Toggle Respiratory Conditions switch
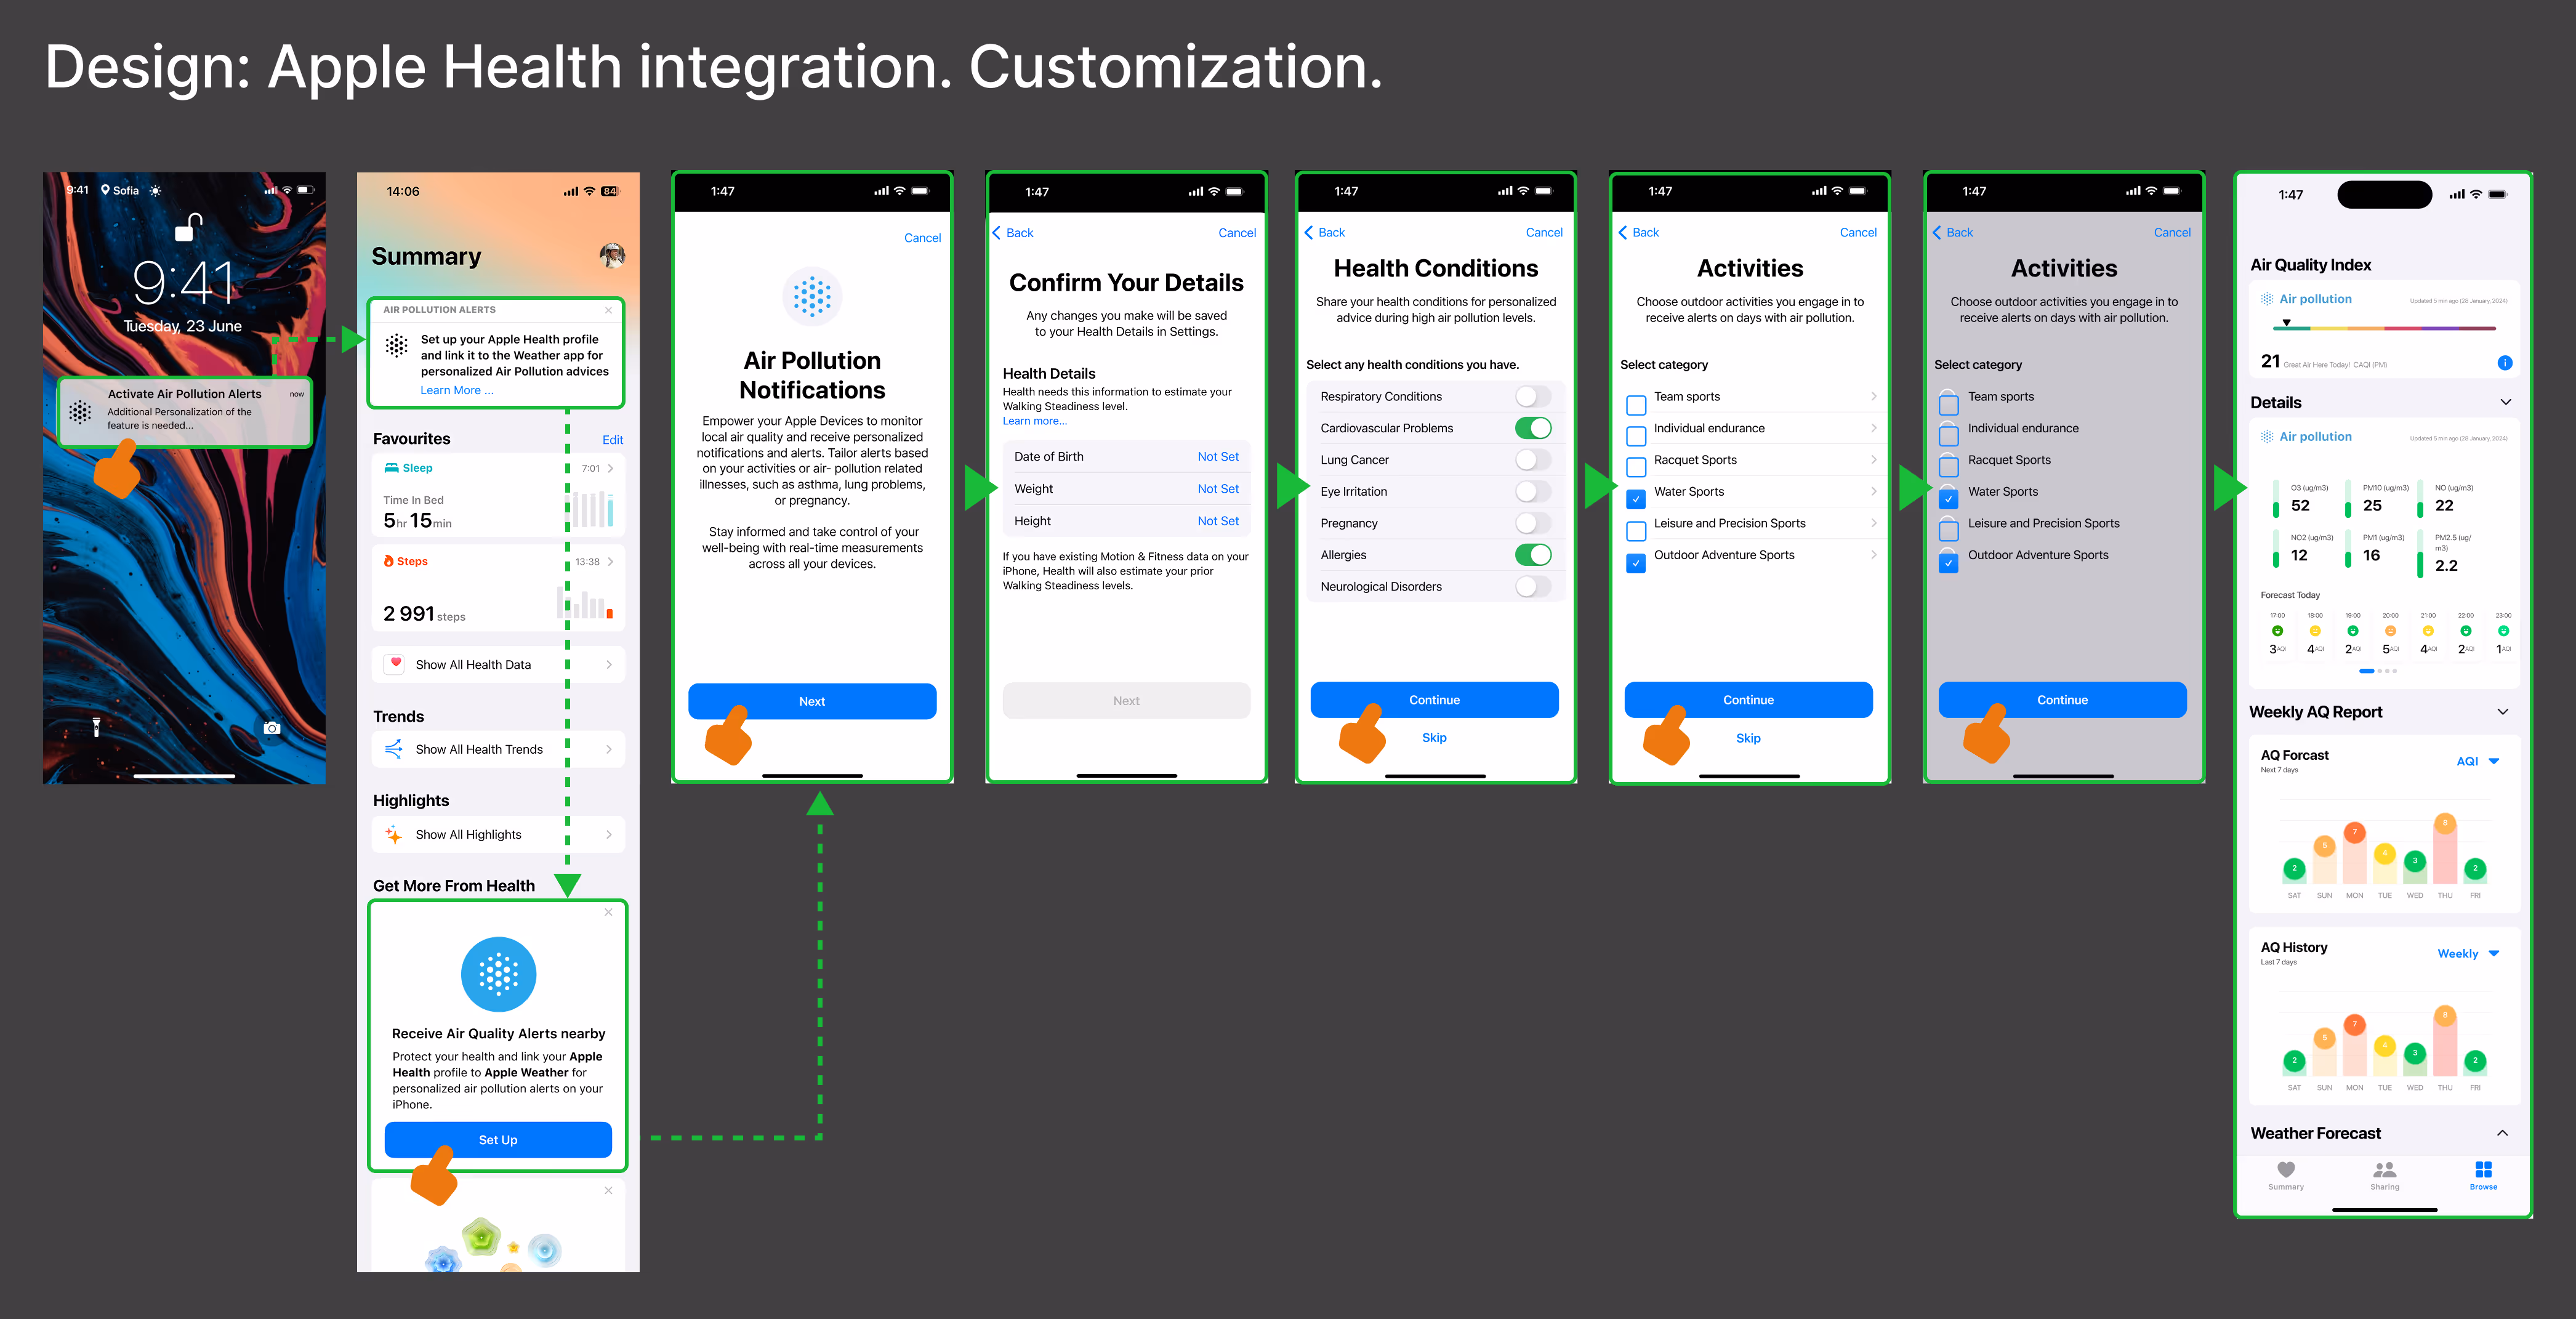Viewport: 2576px width, 1319px height. click(x=1532, y=396)
